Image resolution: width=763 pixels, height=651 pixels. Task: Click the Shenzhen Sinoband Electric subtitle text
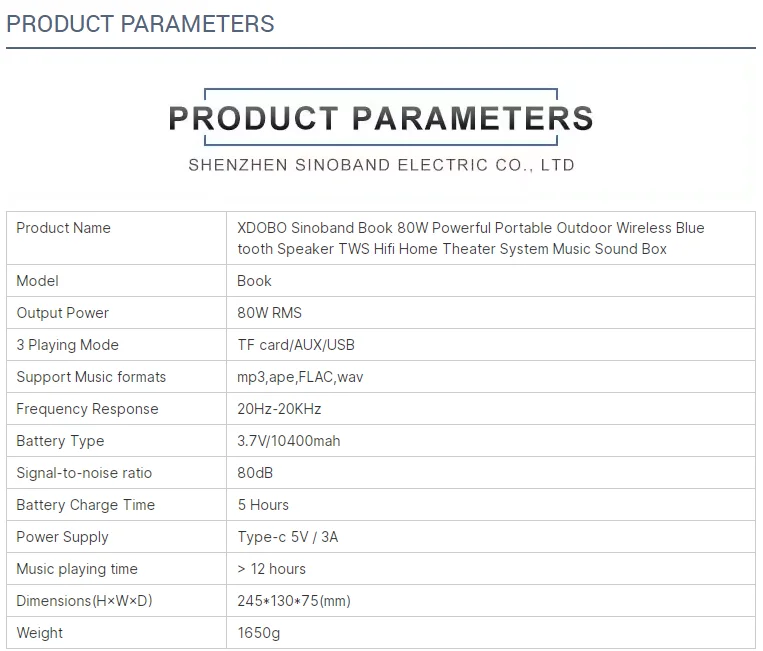pos(381,165)
